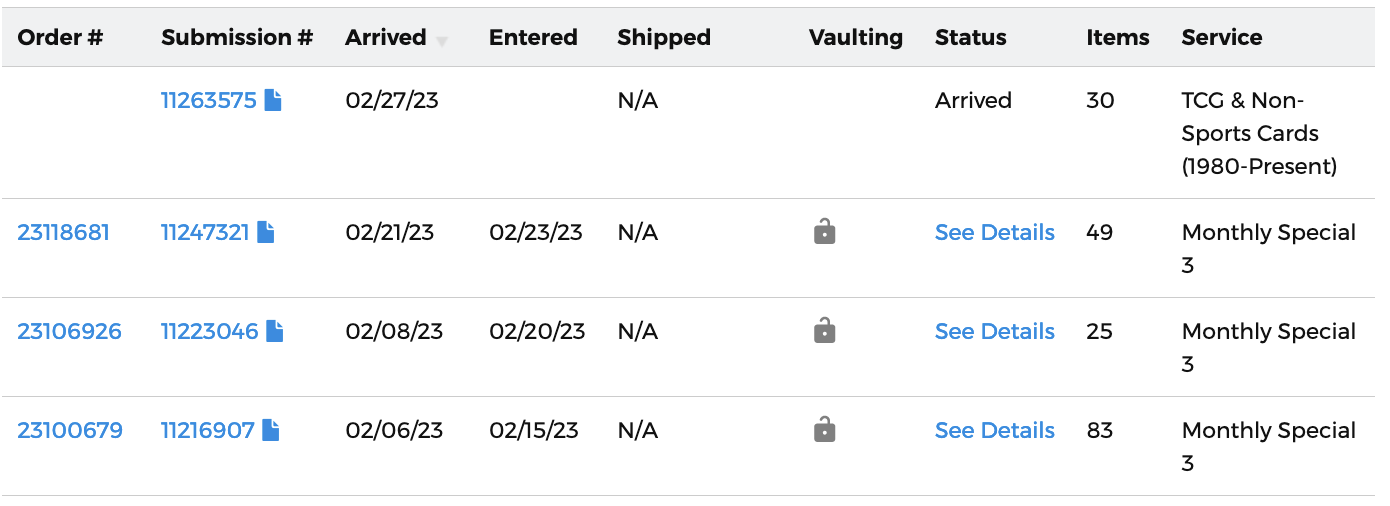
Task: Open document icon beside submission 11216907
Action: (x=270, y=430)
